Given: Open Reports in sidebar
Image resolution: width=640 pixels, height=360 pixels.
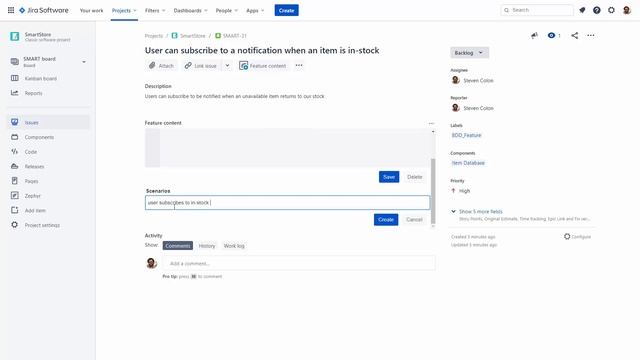Looking at the screenshot, I should click(48, 93).
